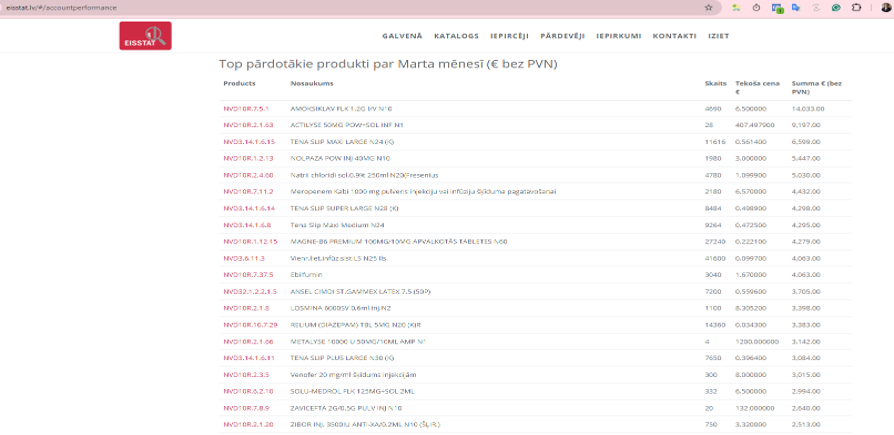Open product link NVD10R.2.1.66

(248, 342)
